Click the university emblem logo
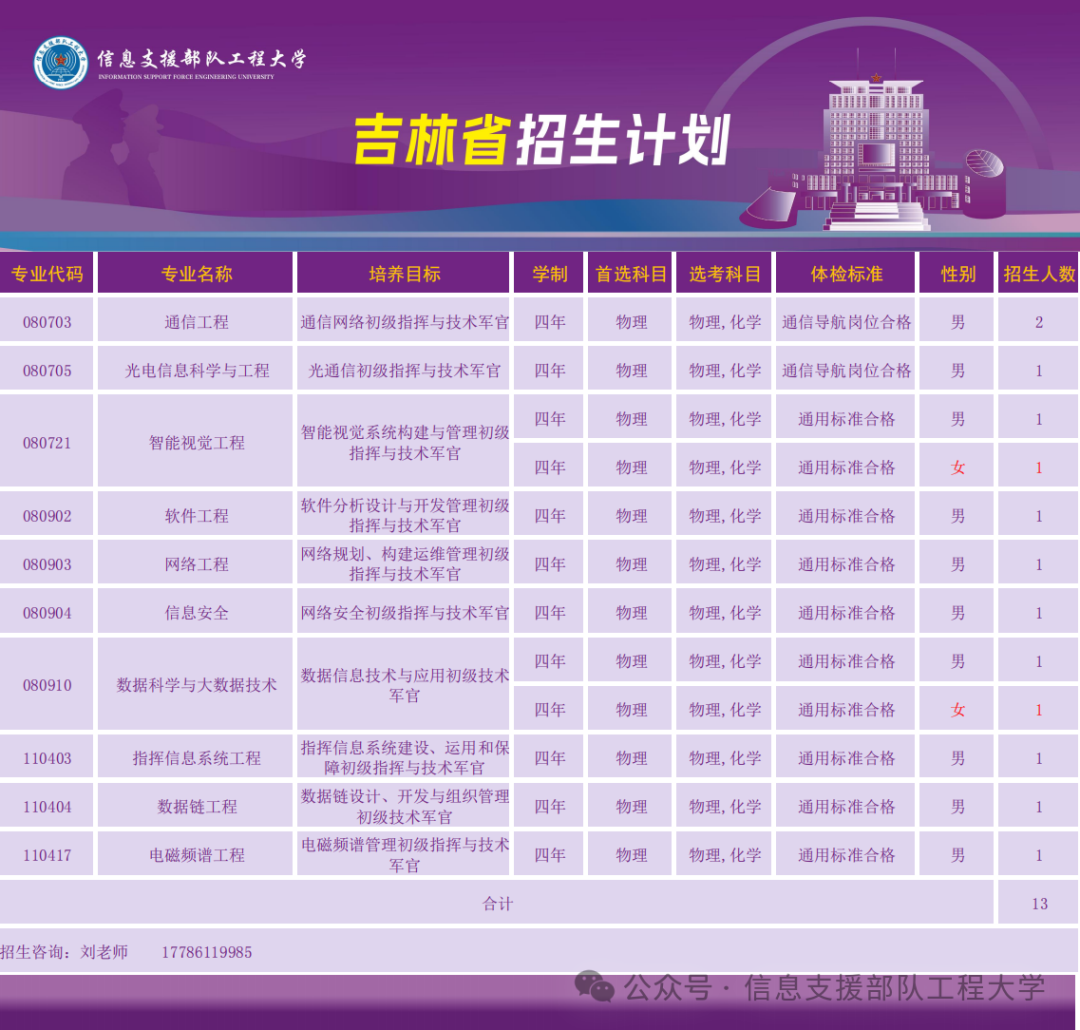Image resolution: width=1080 pixels, height=1030 pixels. (61, 63)
